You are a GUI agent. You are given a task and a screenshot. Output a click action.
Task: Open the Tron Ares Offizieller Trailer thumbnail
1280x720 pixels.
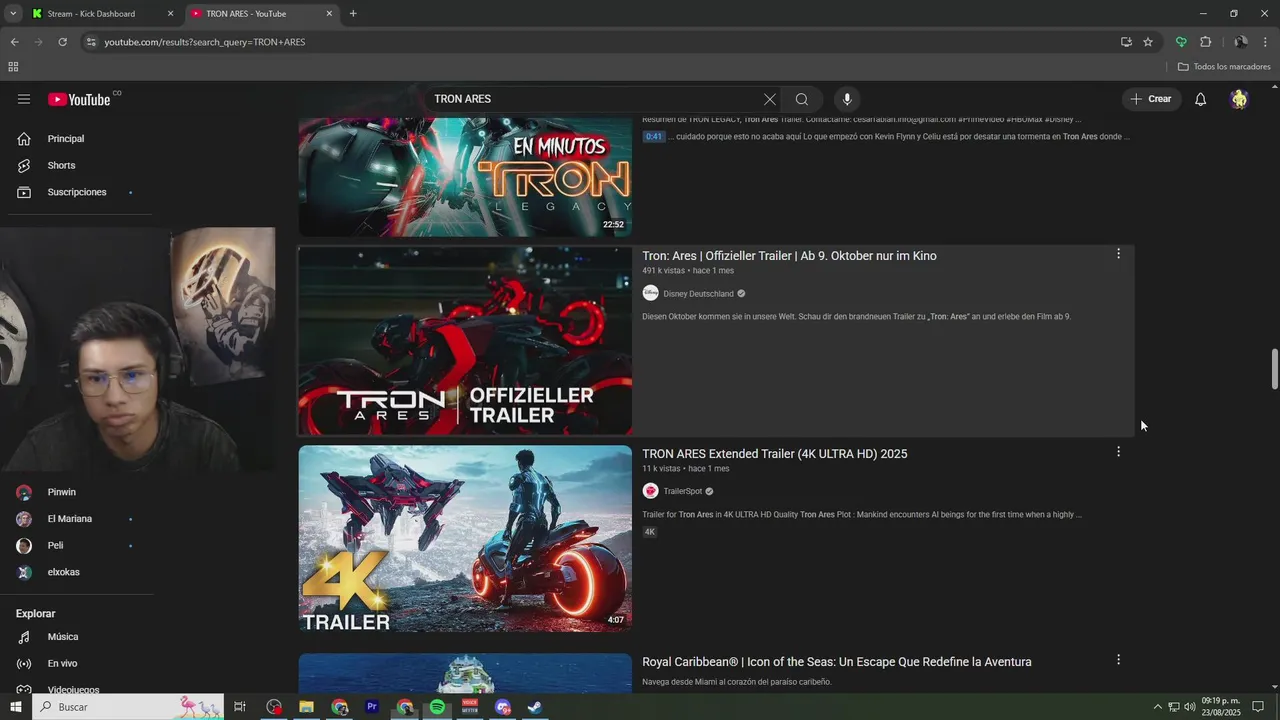465,341
